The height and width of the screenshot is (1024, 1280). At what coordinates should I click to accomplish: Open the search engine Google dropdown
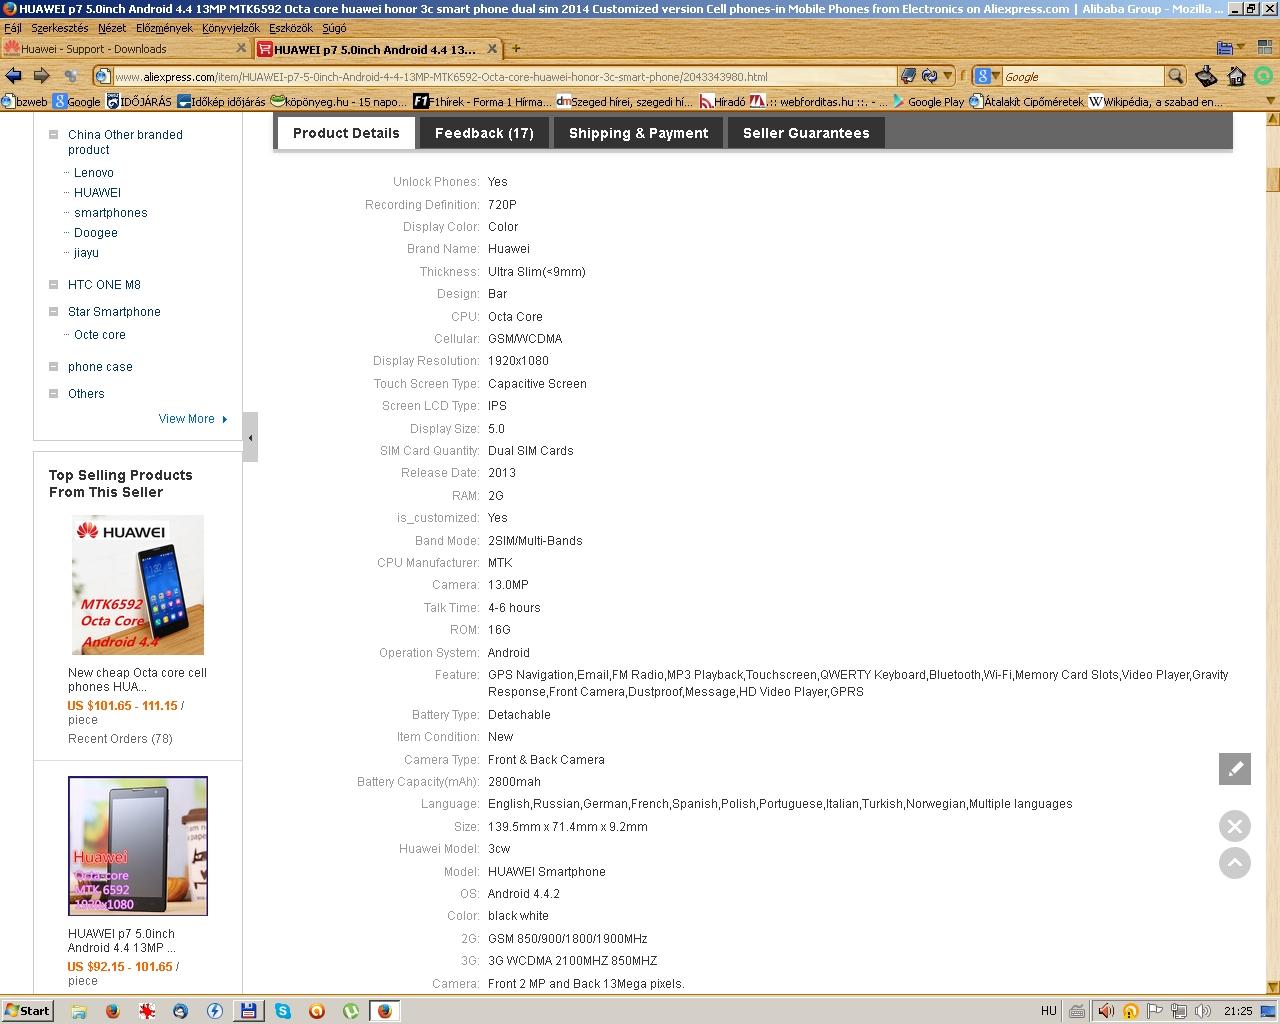pos(987,76)
